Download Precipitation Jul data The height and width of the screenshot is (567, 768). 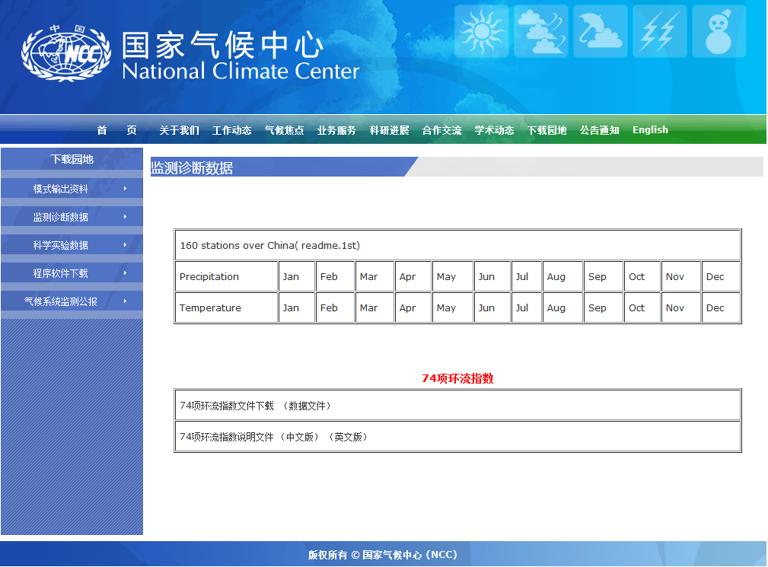522,277
